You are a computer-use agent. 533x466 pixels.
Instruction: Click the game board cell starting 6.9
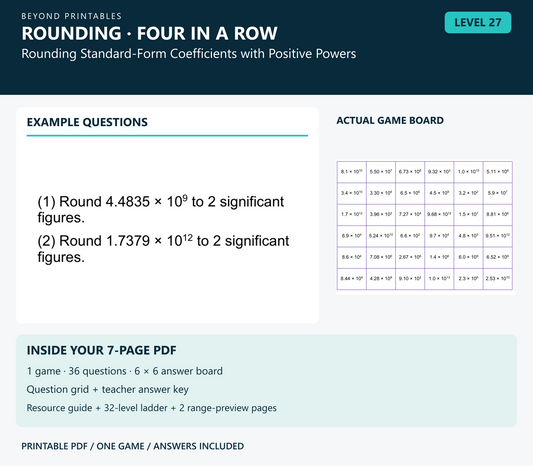point(351,236)
